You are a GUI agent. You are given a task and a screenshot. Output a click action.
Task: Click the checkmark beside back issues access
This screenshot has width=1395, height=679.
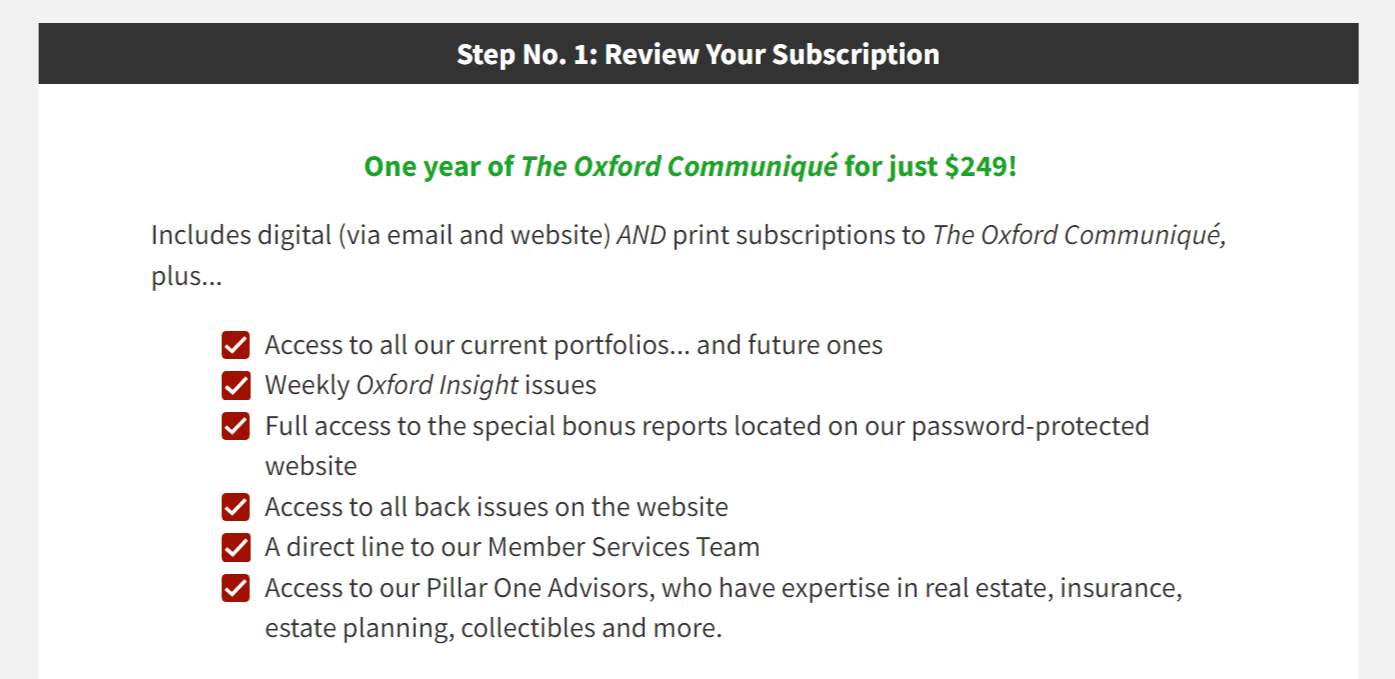(x=236, y=507)
